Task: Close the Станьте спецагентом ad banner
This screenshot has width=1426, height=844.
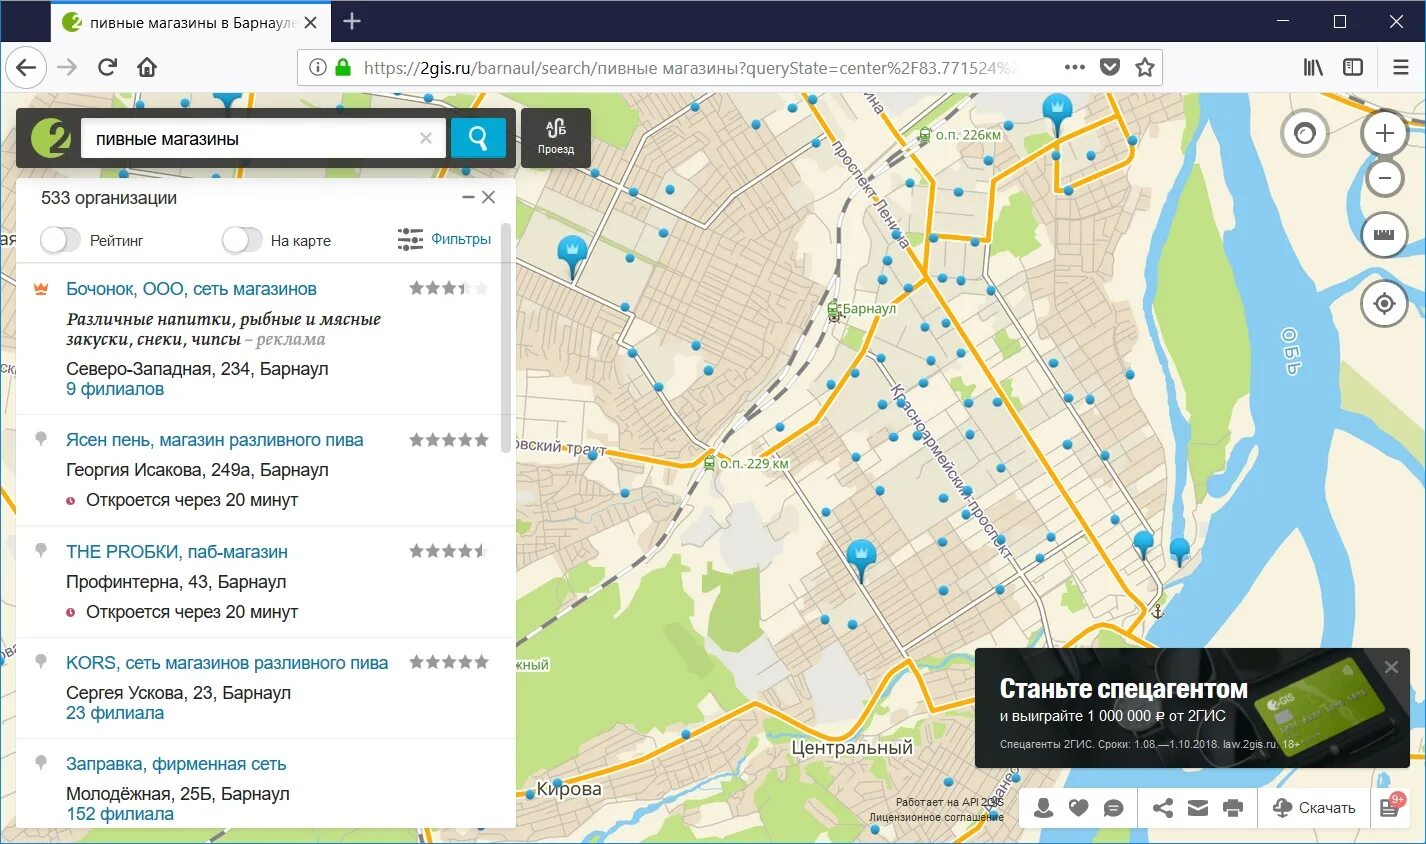Action: (1391, 667)
